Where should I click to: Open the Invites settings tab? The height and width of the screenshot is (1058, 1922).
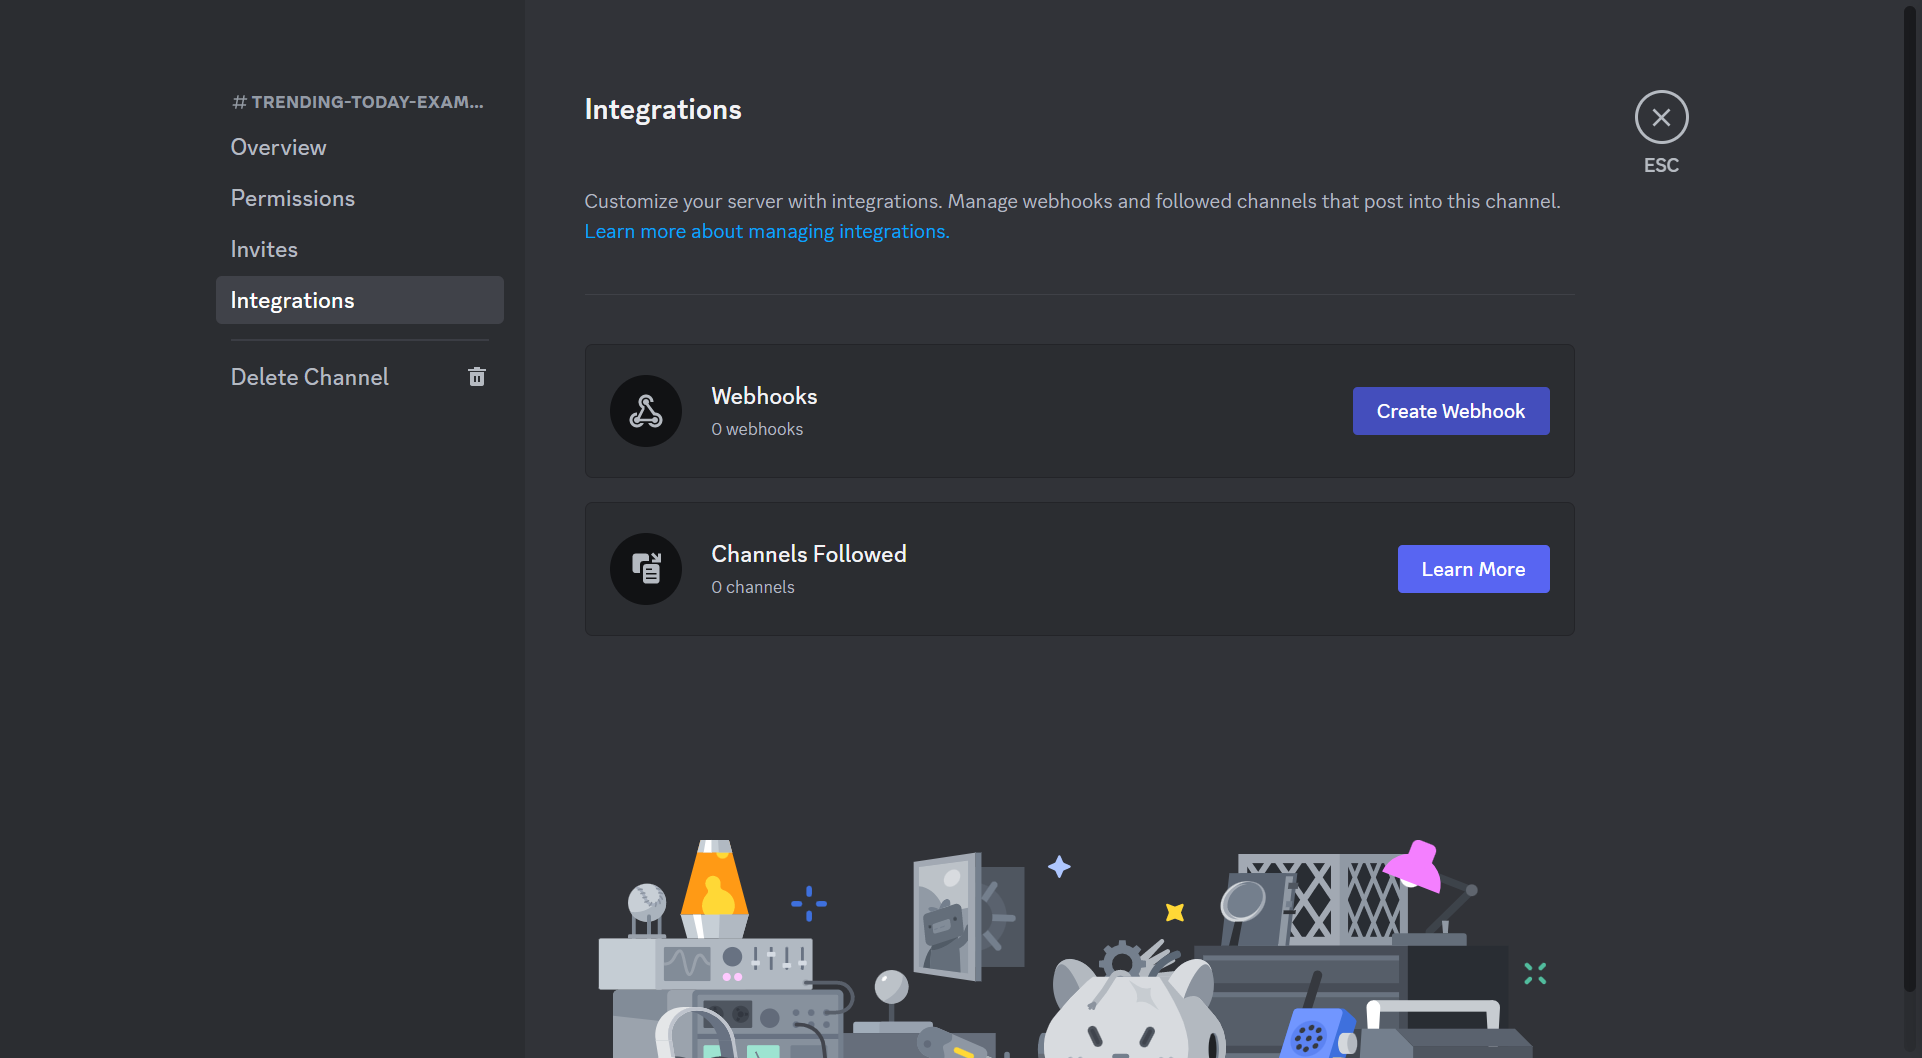click(x=360, y=249)
